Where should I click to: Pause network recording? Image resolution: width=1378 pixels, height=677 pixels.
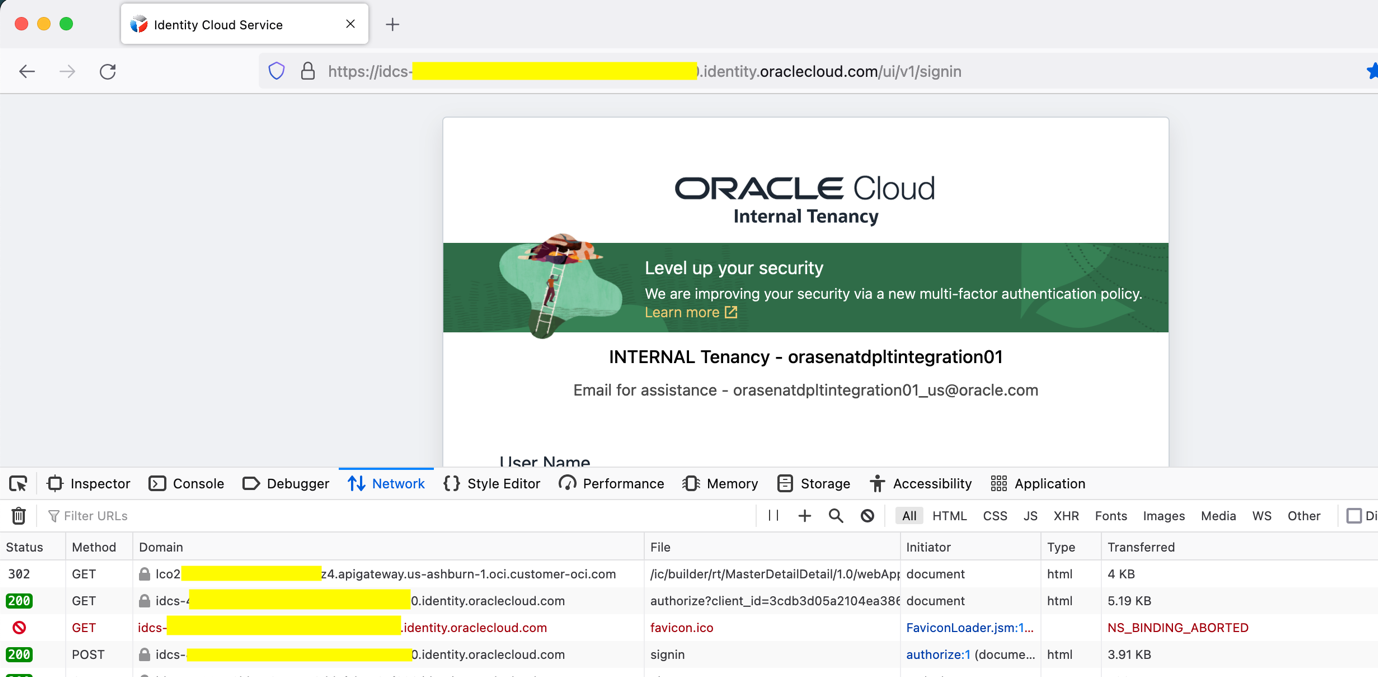(773, 516)
